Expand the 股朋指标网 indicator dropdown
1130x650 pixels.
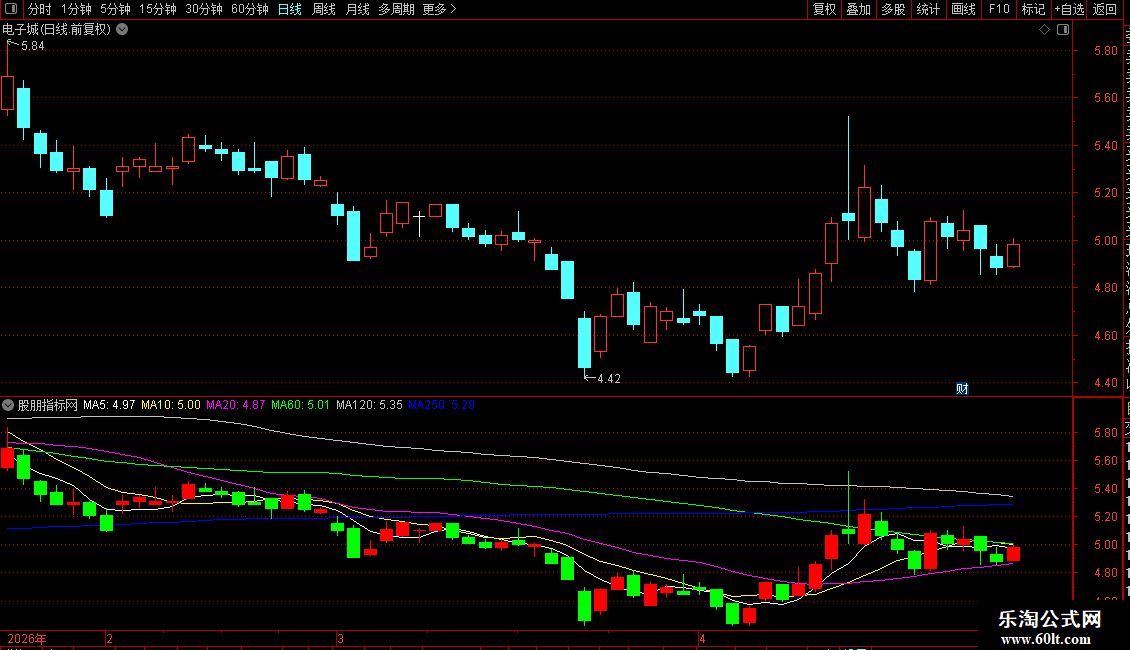[x=8, y=405]
